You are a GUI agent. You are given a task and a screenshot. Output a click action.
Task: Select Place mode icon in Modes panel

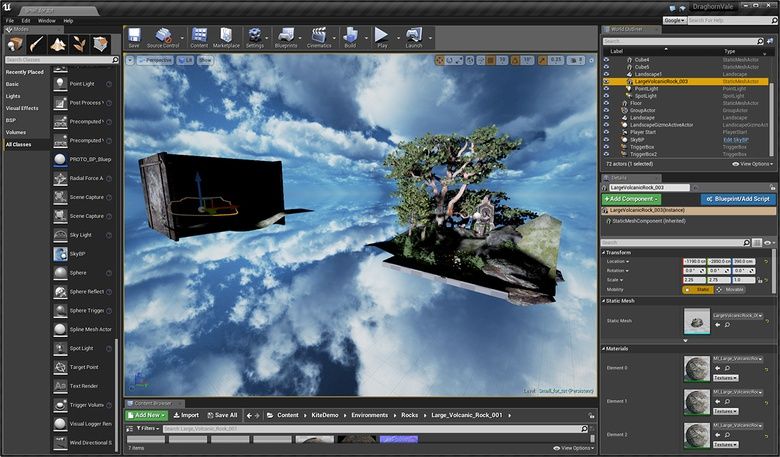pos(14,45)
